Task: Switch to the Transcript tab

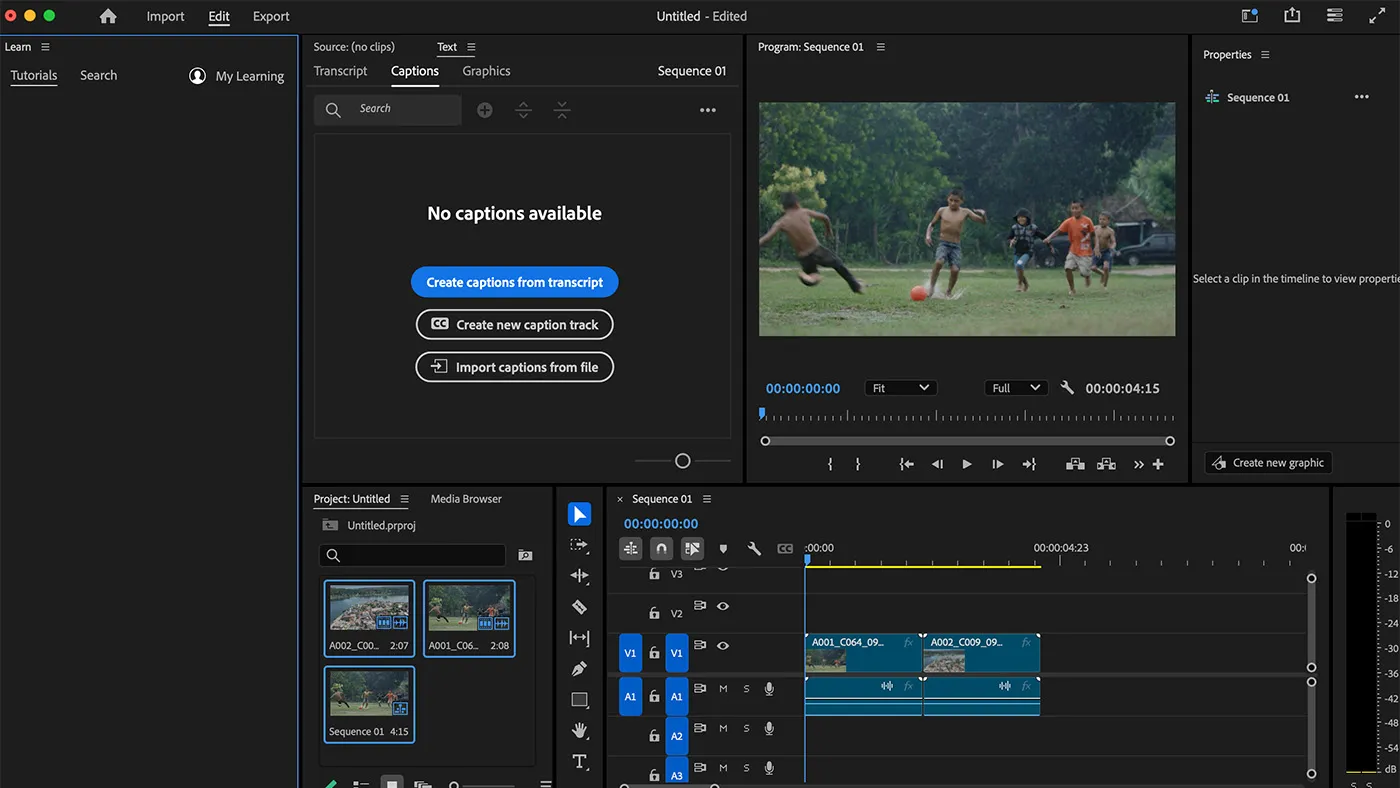Action: pyautogui.click(x=340, y=71)
